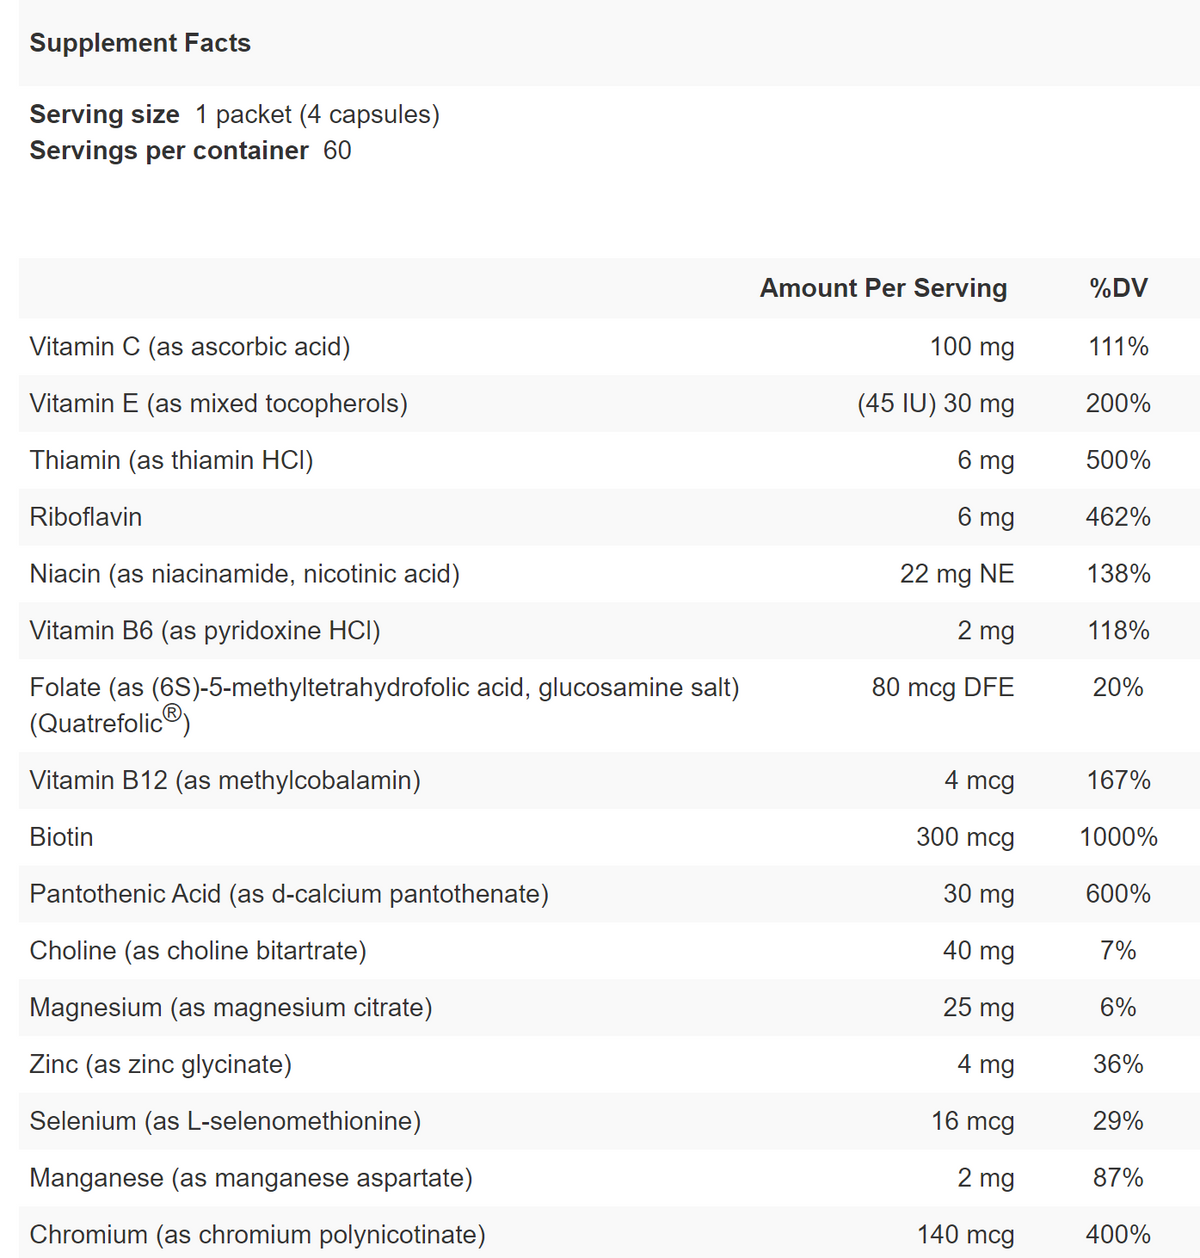
Task: Click the Chromium 400% daily value
Action: [x=1118, y=1235]
